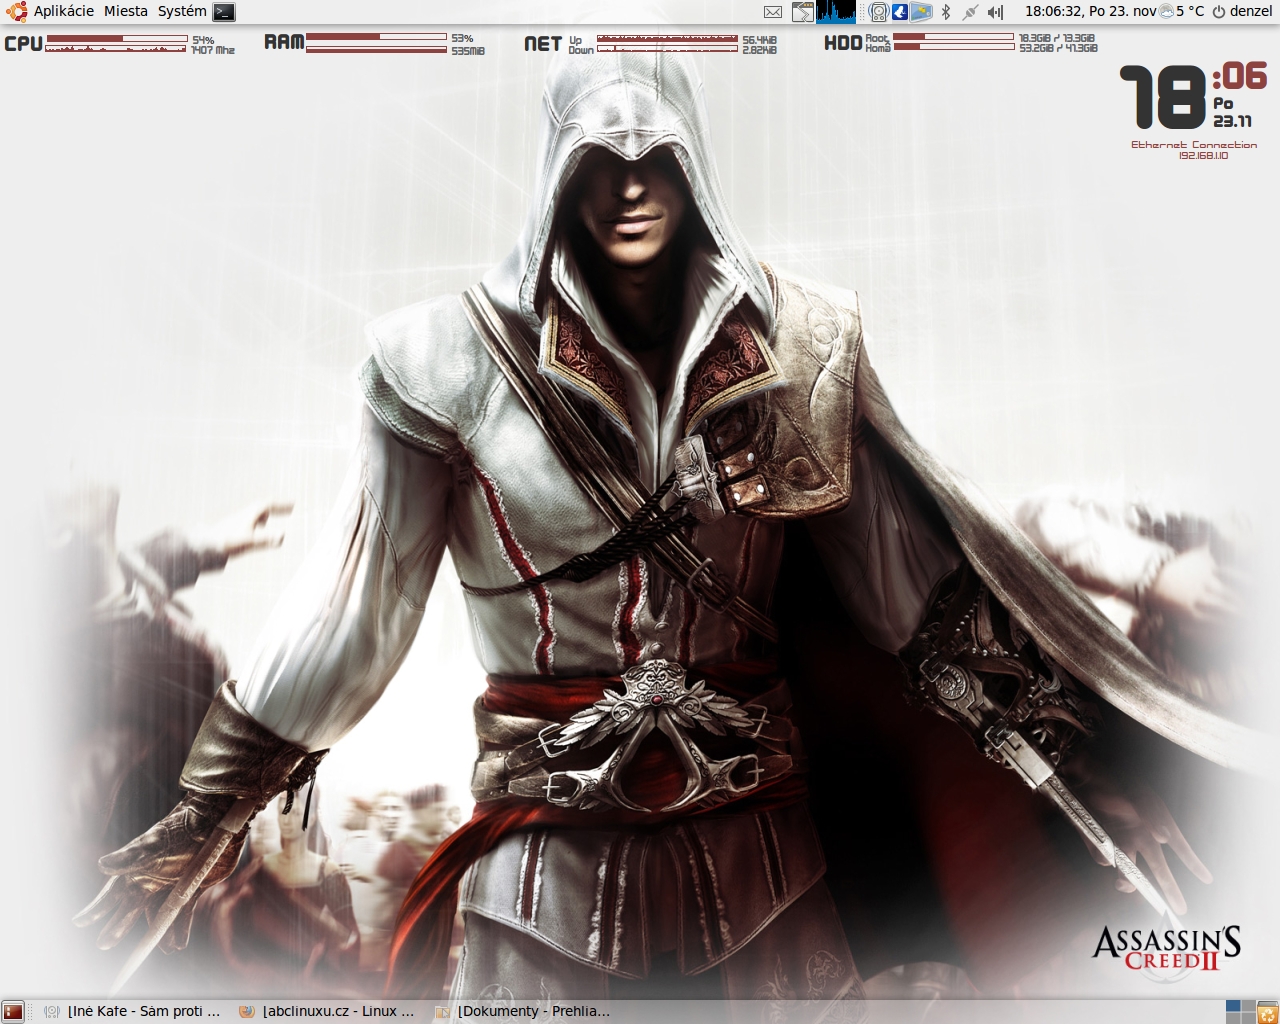Click the Ethernet Connection text
The image size is (1280, 1024).
pyautogui.click(x=1194, y=145)
